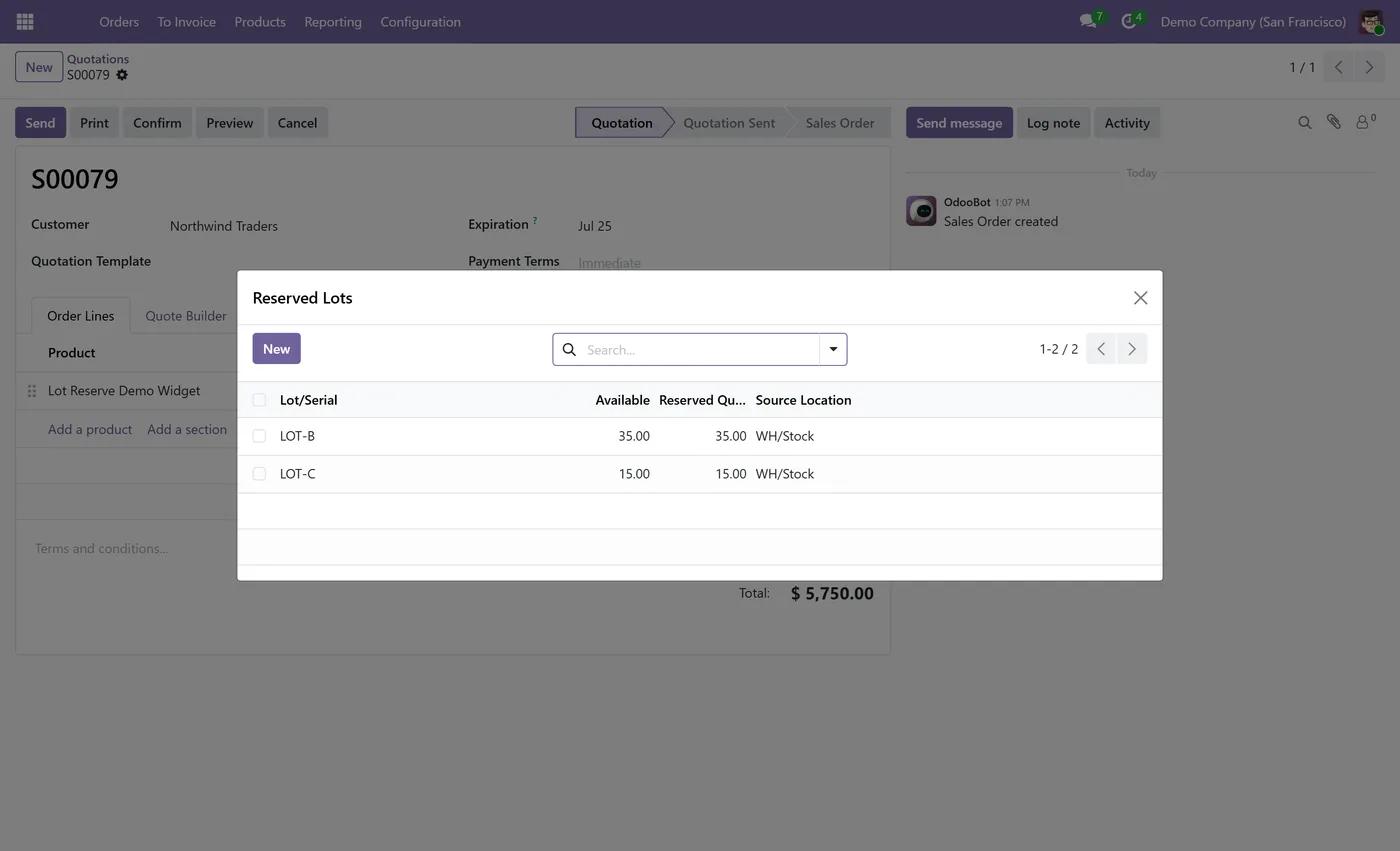Open the Reporting menu
Viewport: 1400px width, 851px height.
pos(333,21)
